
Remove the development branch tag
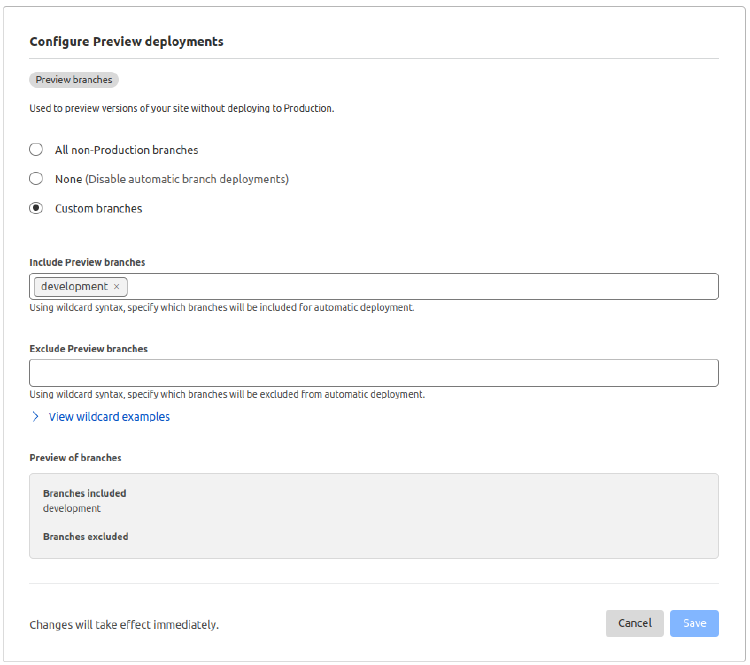(117, 287)
